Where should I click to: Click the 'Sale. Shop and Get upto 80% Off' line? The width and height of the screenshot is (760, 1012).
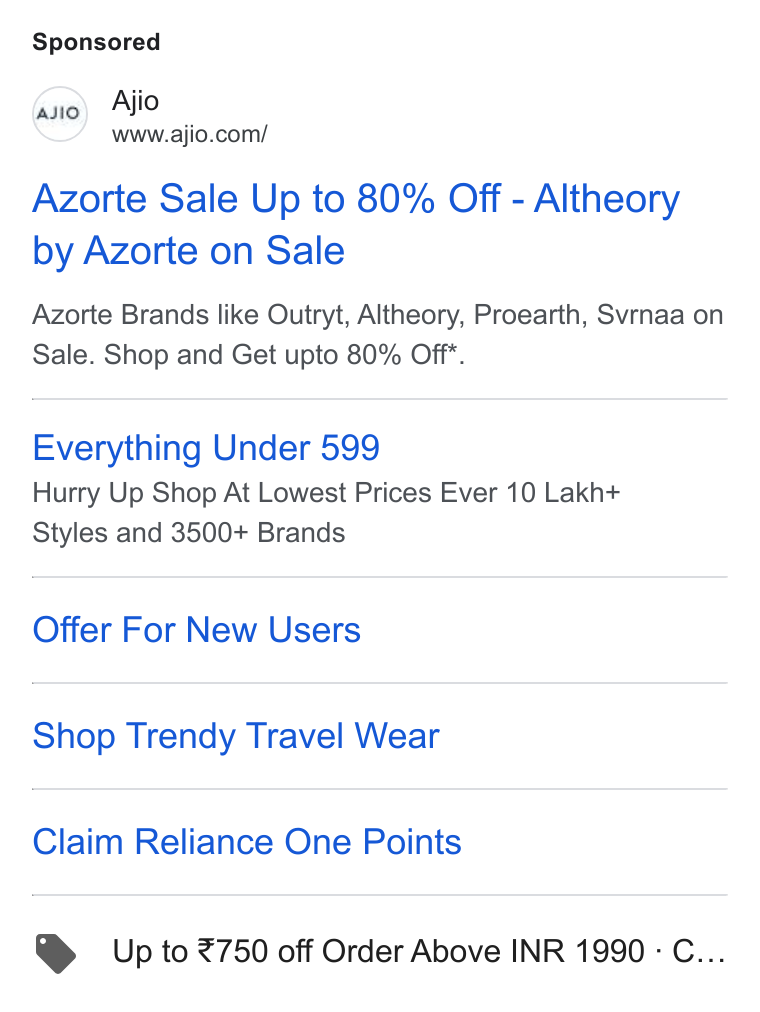(248, 354)
